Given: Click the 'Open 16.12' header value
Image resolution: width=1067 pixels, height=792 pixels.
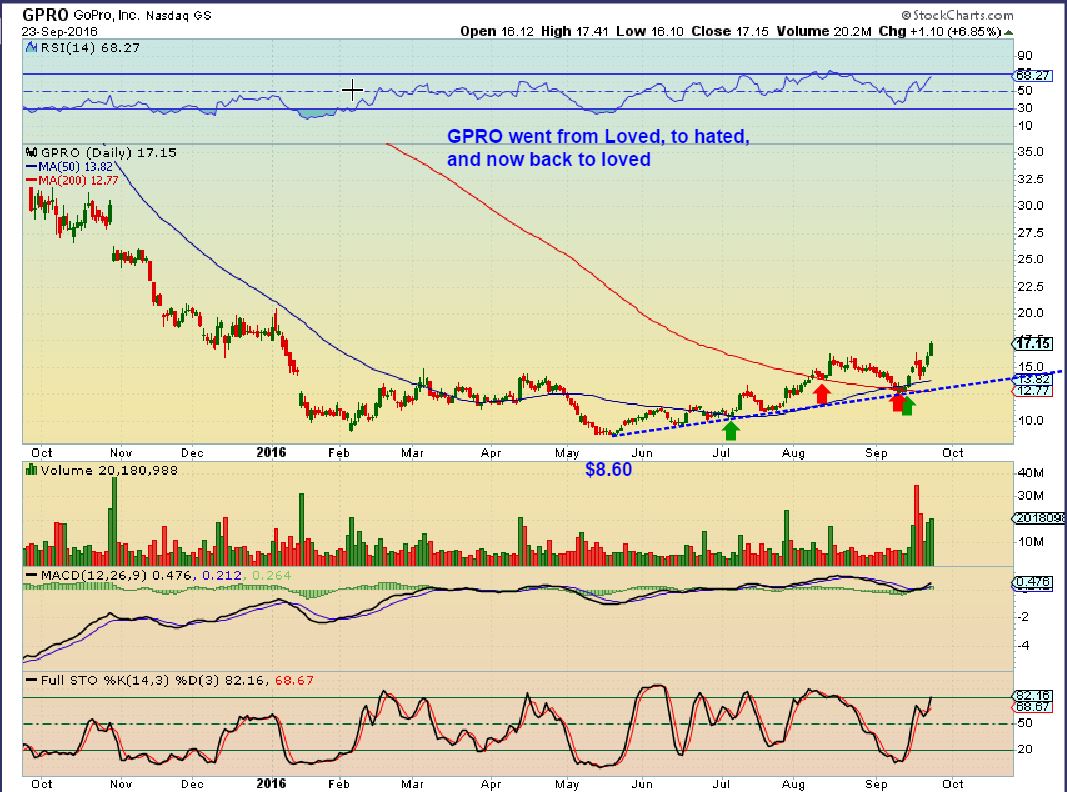Looking at the screenshot, I should [x=497, y=31].
